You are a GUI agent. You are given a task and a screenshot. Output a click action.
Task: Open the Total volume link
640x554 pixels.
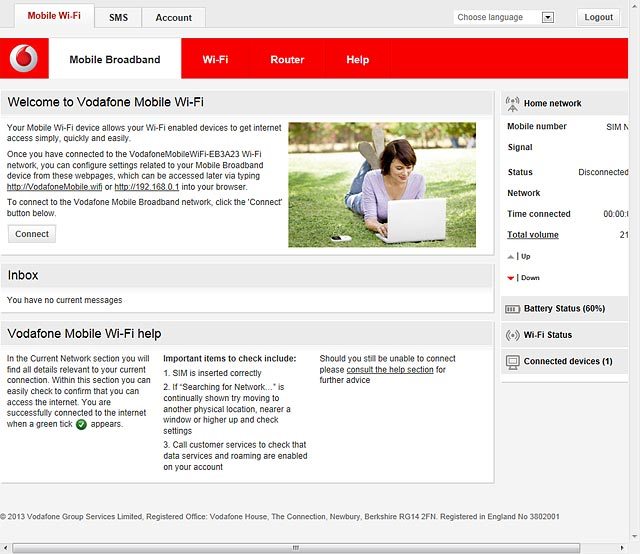[533, 235]
